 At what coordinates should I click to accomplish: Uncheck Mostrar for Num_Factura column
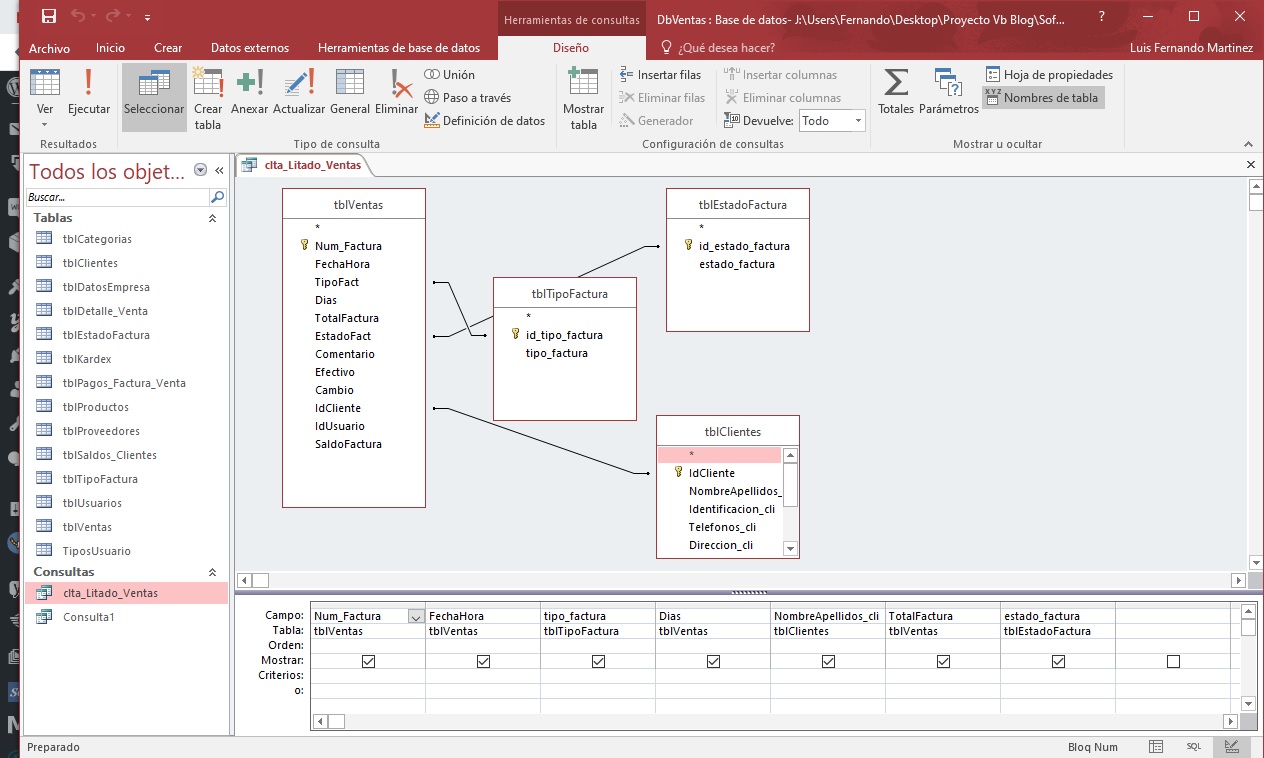tap(368, 661)
